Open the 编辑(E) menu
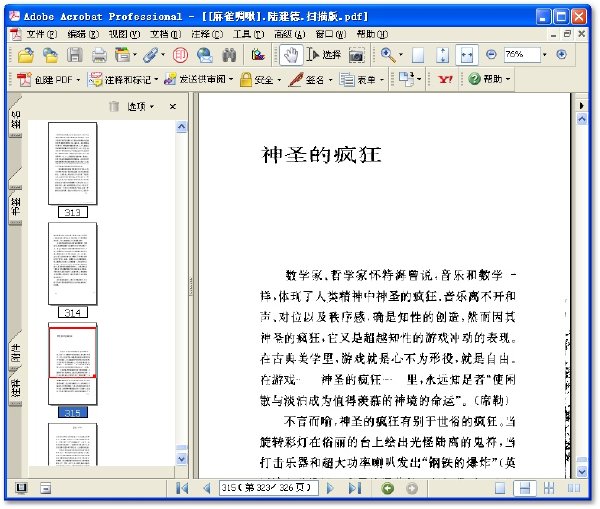 click(83, 34)
